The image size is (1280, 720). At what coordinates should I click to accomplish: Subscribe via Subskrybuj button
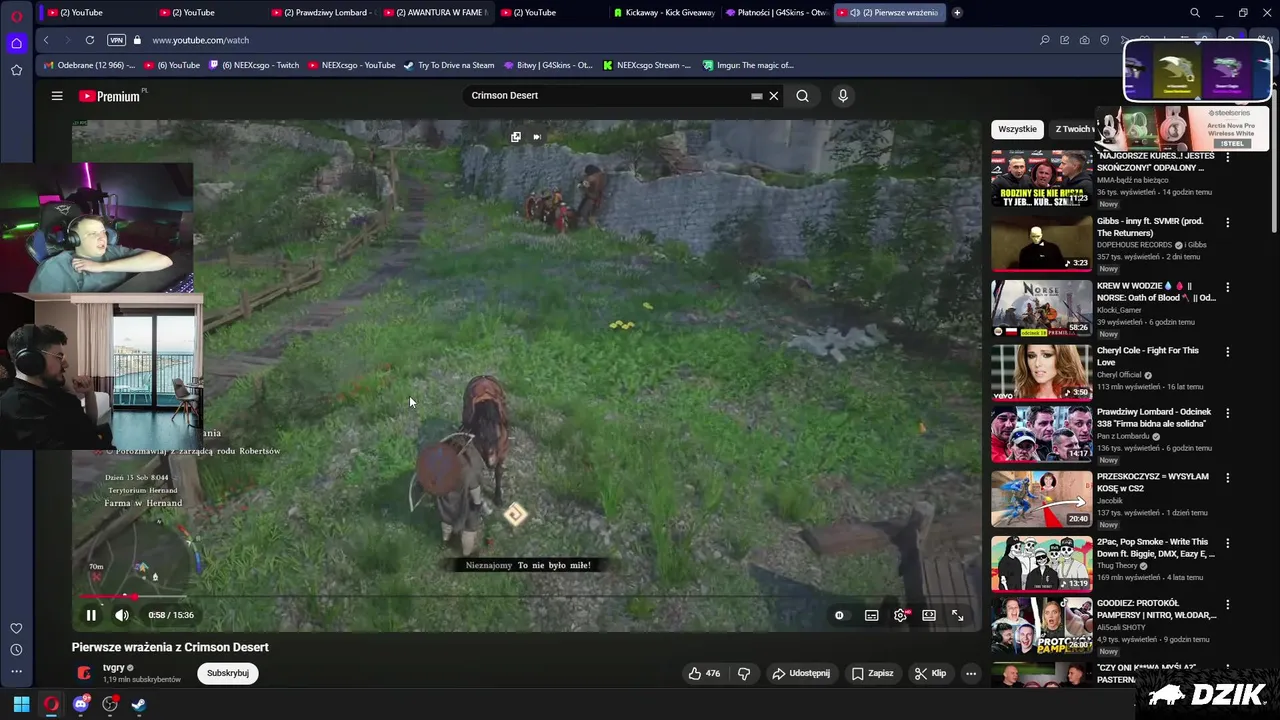(228, 673)
